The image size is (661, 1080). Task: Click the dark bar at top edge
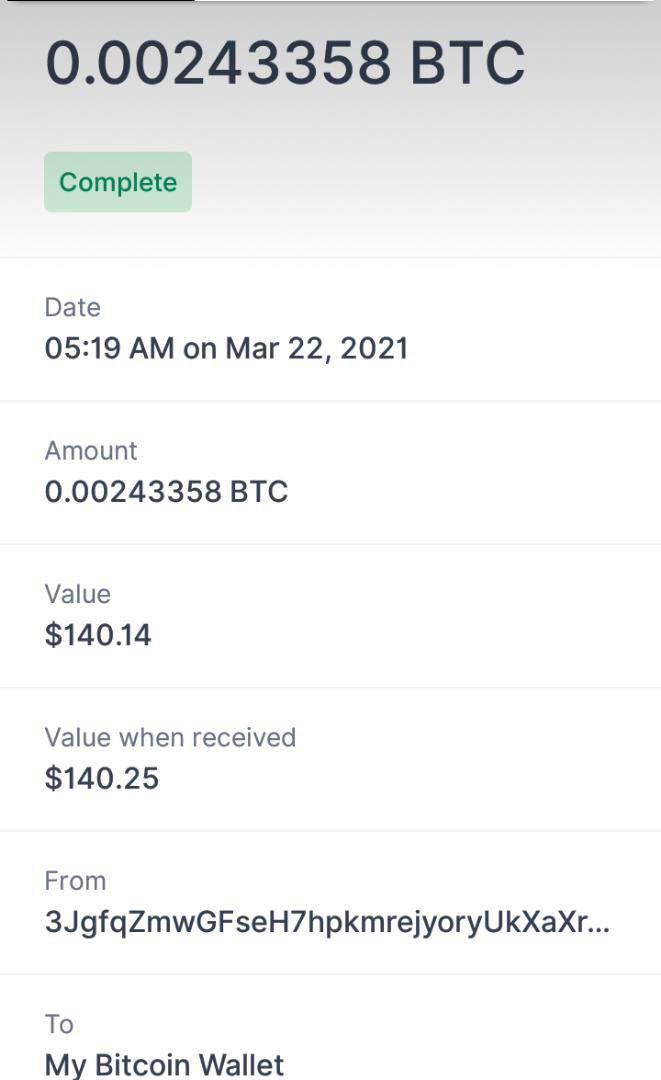coord(98,2)
